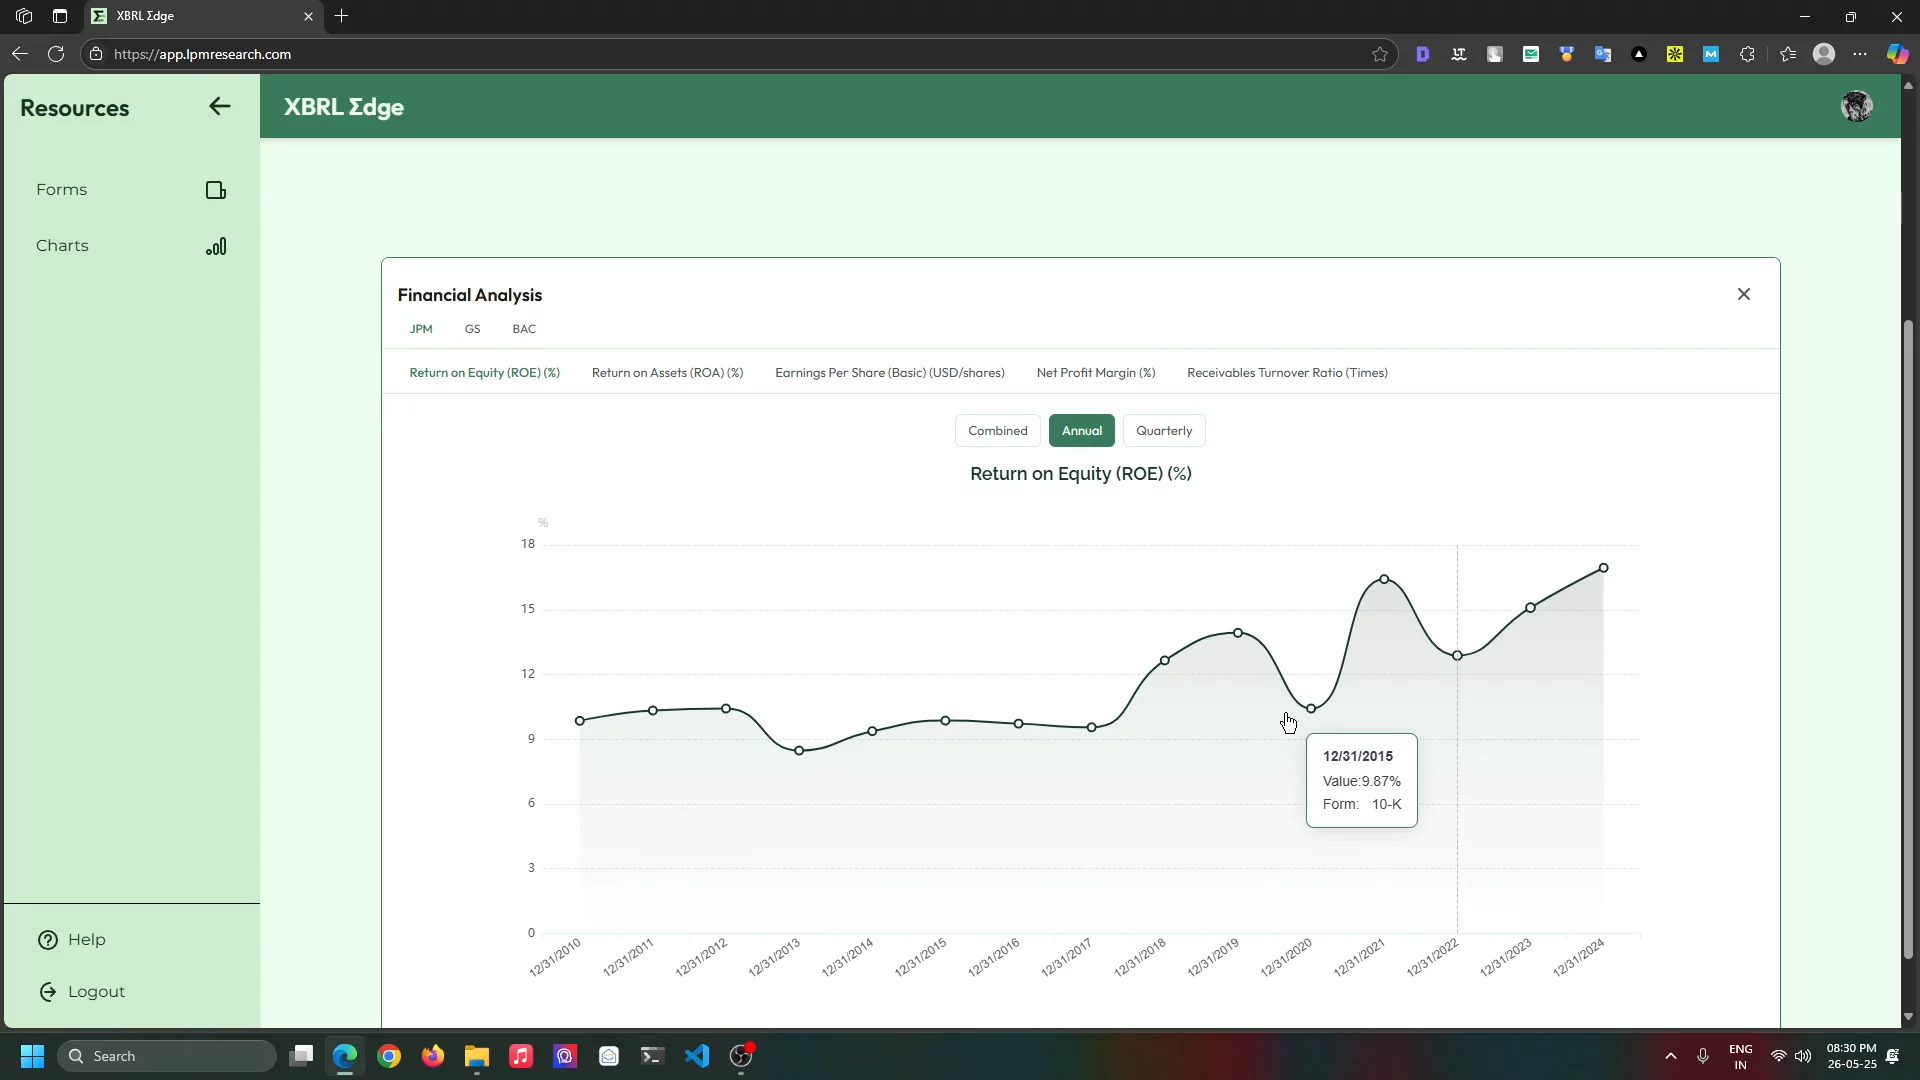Viewport: 1920px width, 1080px height.
Task: Bookmark page with the star icon
Action: (x=1380, y=54)
